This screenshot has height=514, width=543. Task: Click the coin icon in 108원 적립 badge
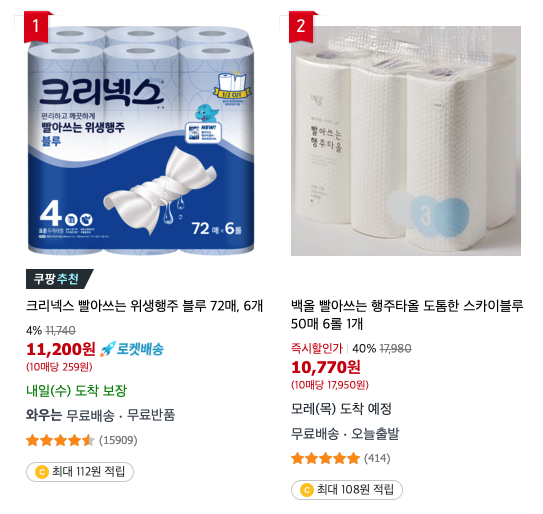coord(307,490)
